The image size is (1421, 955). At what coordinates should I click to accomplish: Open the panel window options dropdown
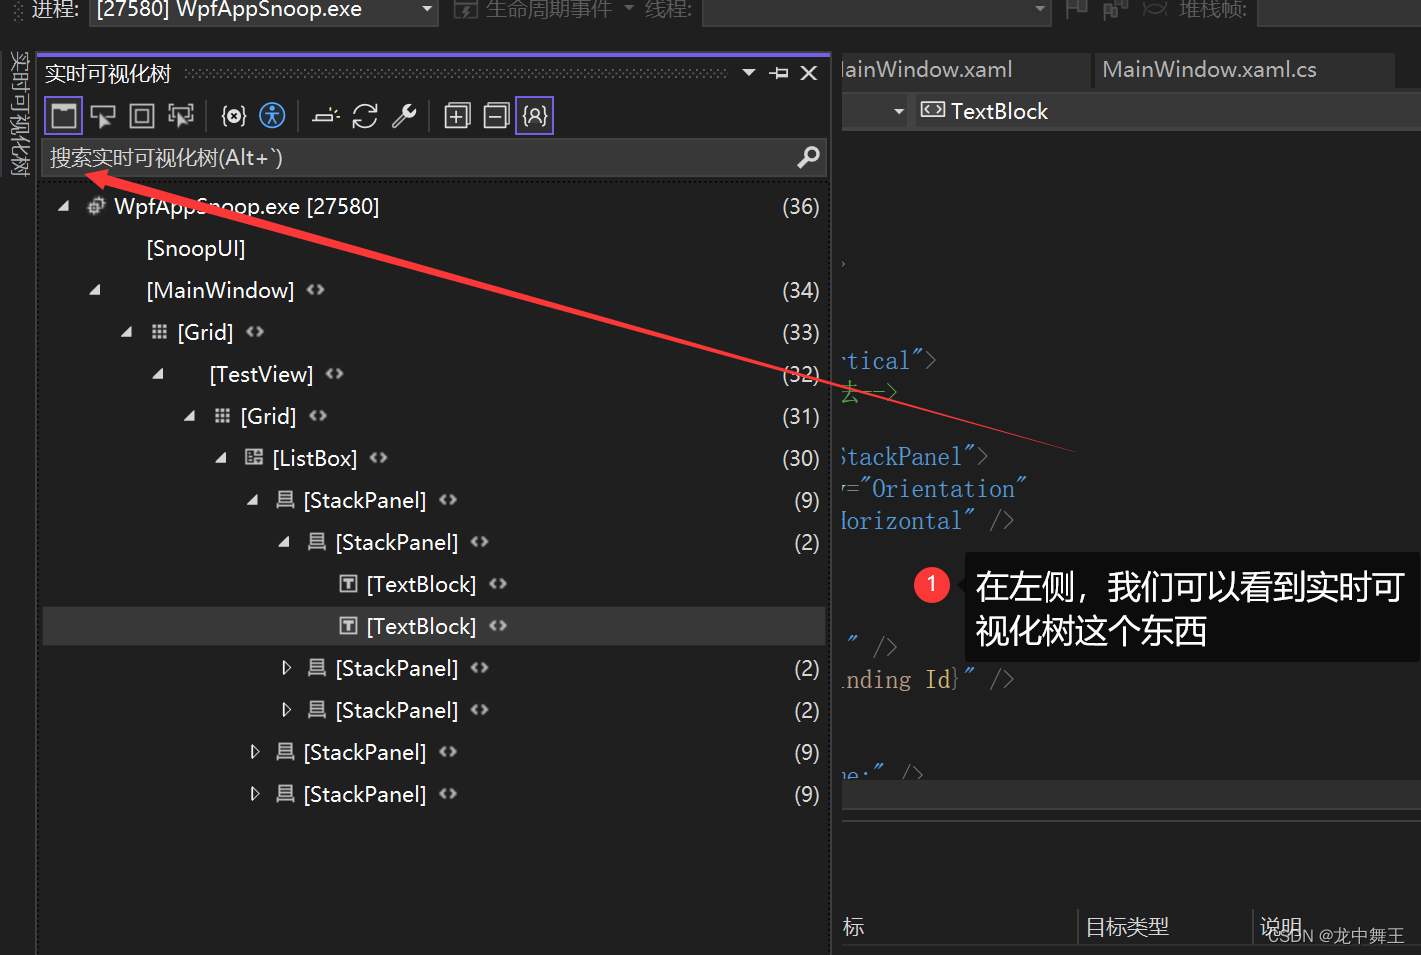(x=749, y=73)
